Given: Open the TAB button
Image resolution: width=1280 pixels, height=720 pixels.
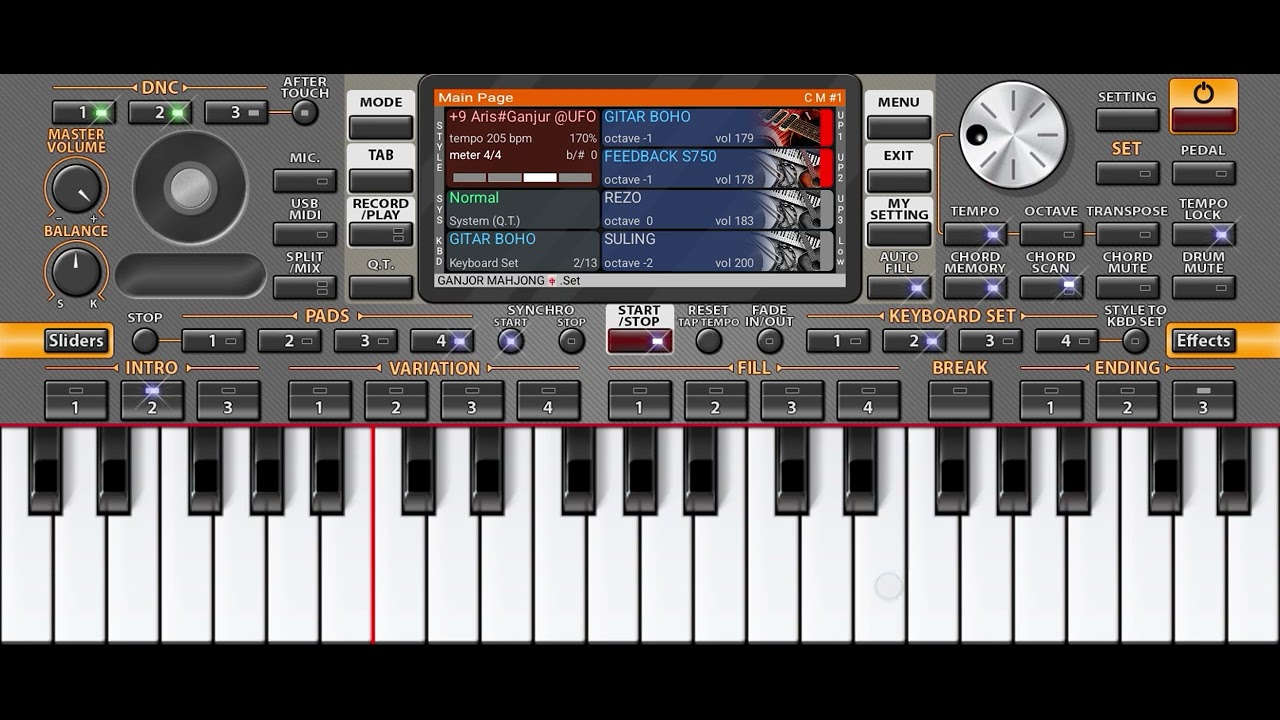Looking at the screenshot, I should click(x=381, y=181).
